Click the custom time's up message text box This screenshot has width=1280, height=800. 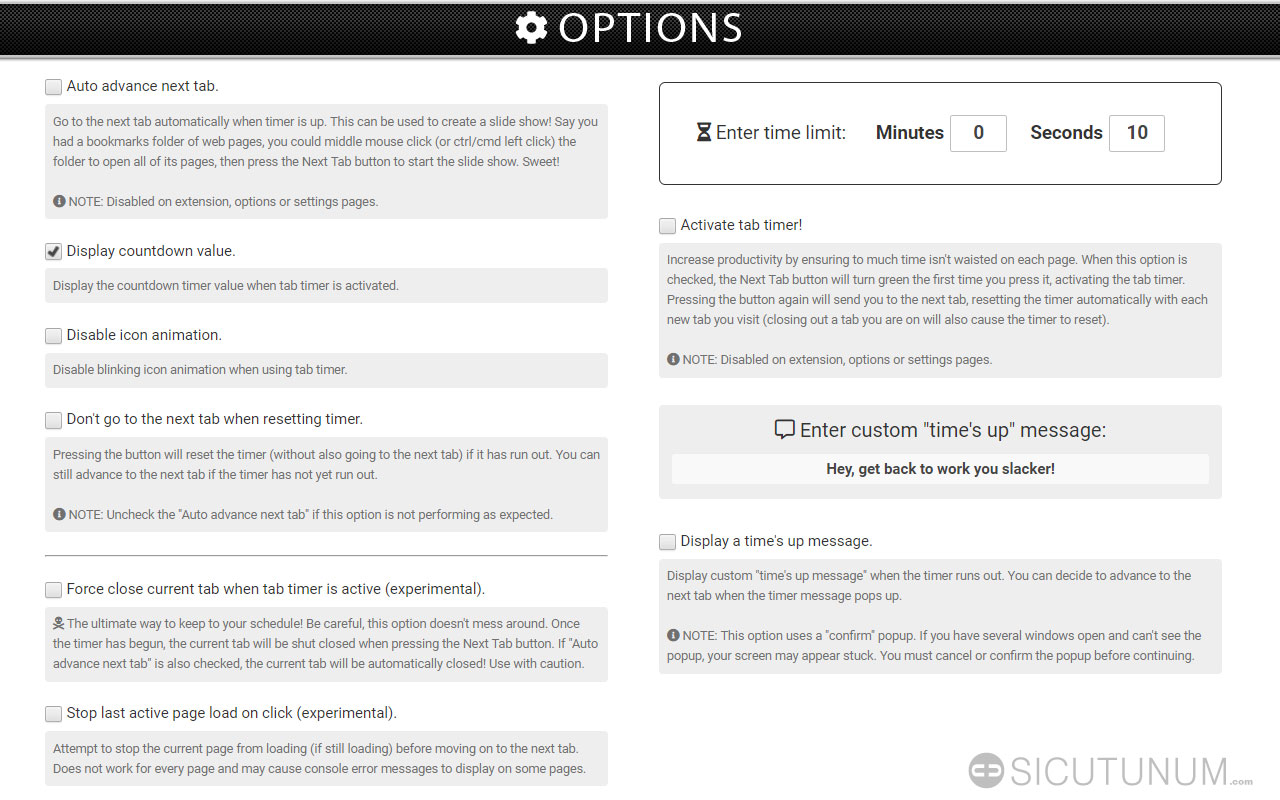click(x=940, y=469)
